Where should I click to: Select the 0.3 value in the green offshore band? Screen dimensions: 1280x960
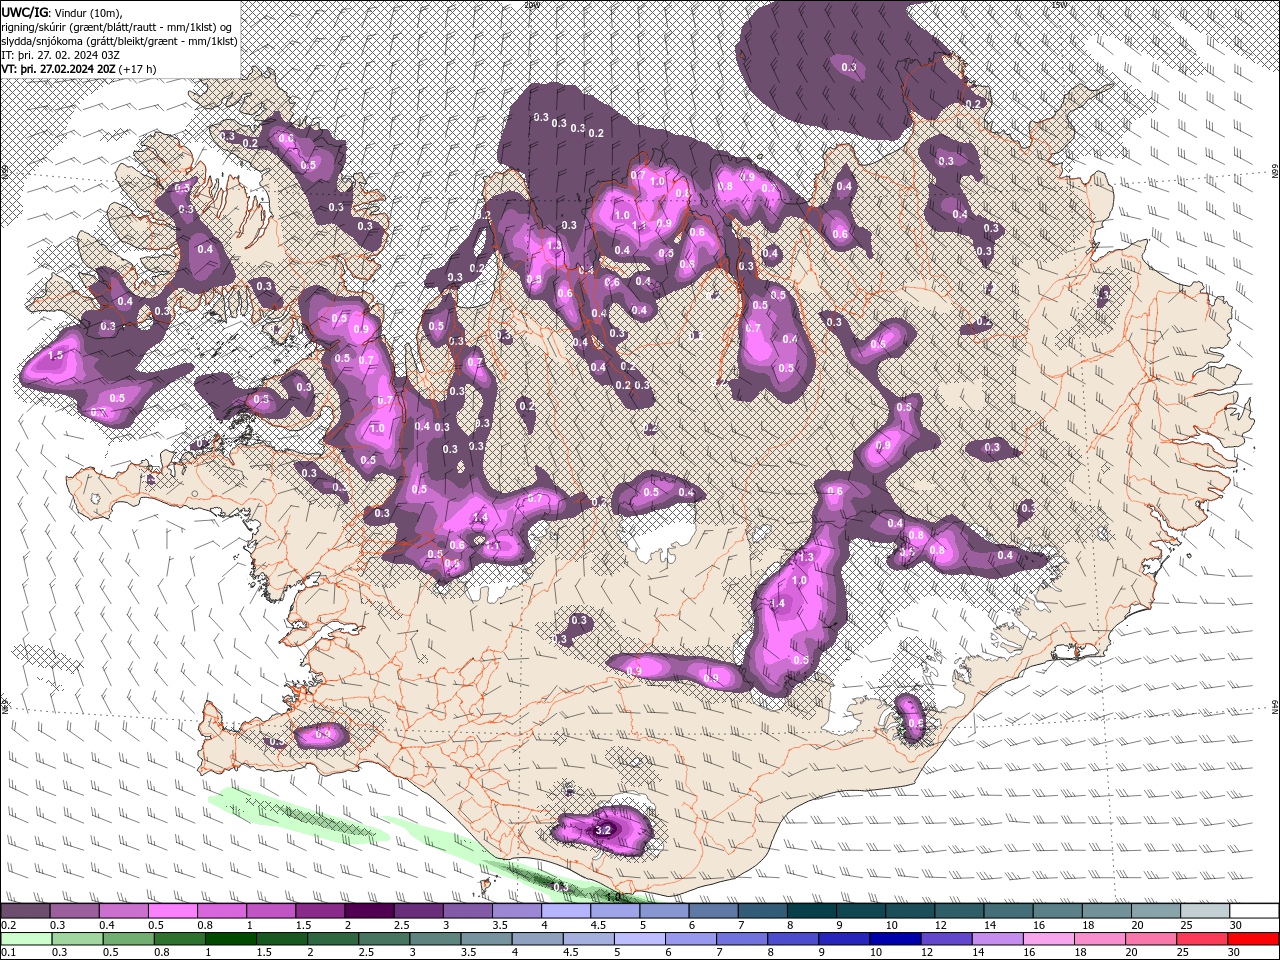(x=561, y=887)
